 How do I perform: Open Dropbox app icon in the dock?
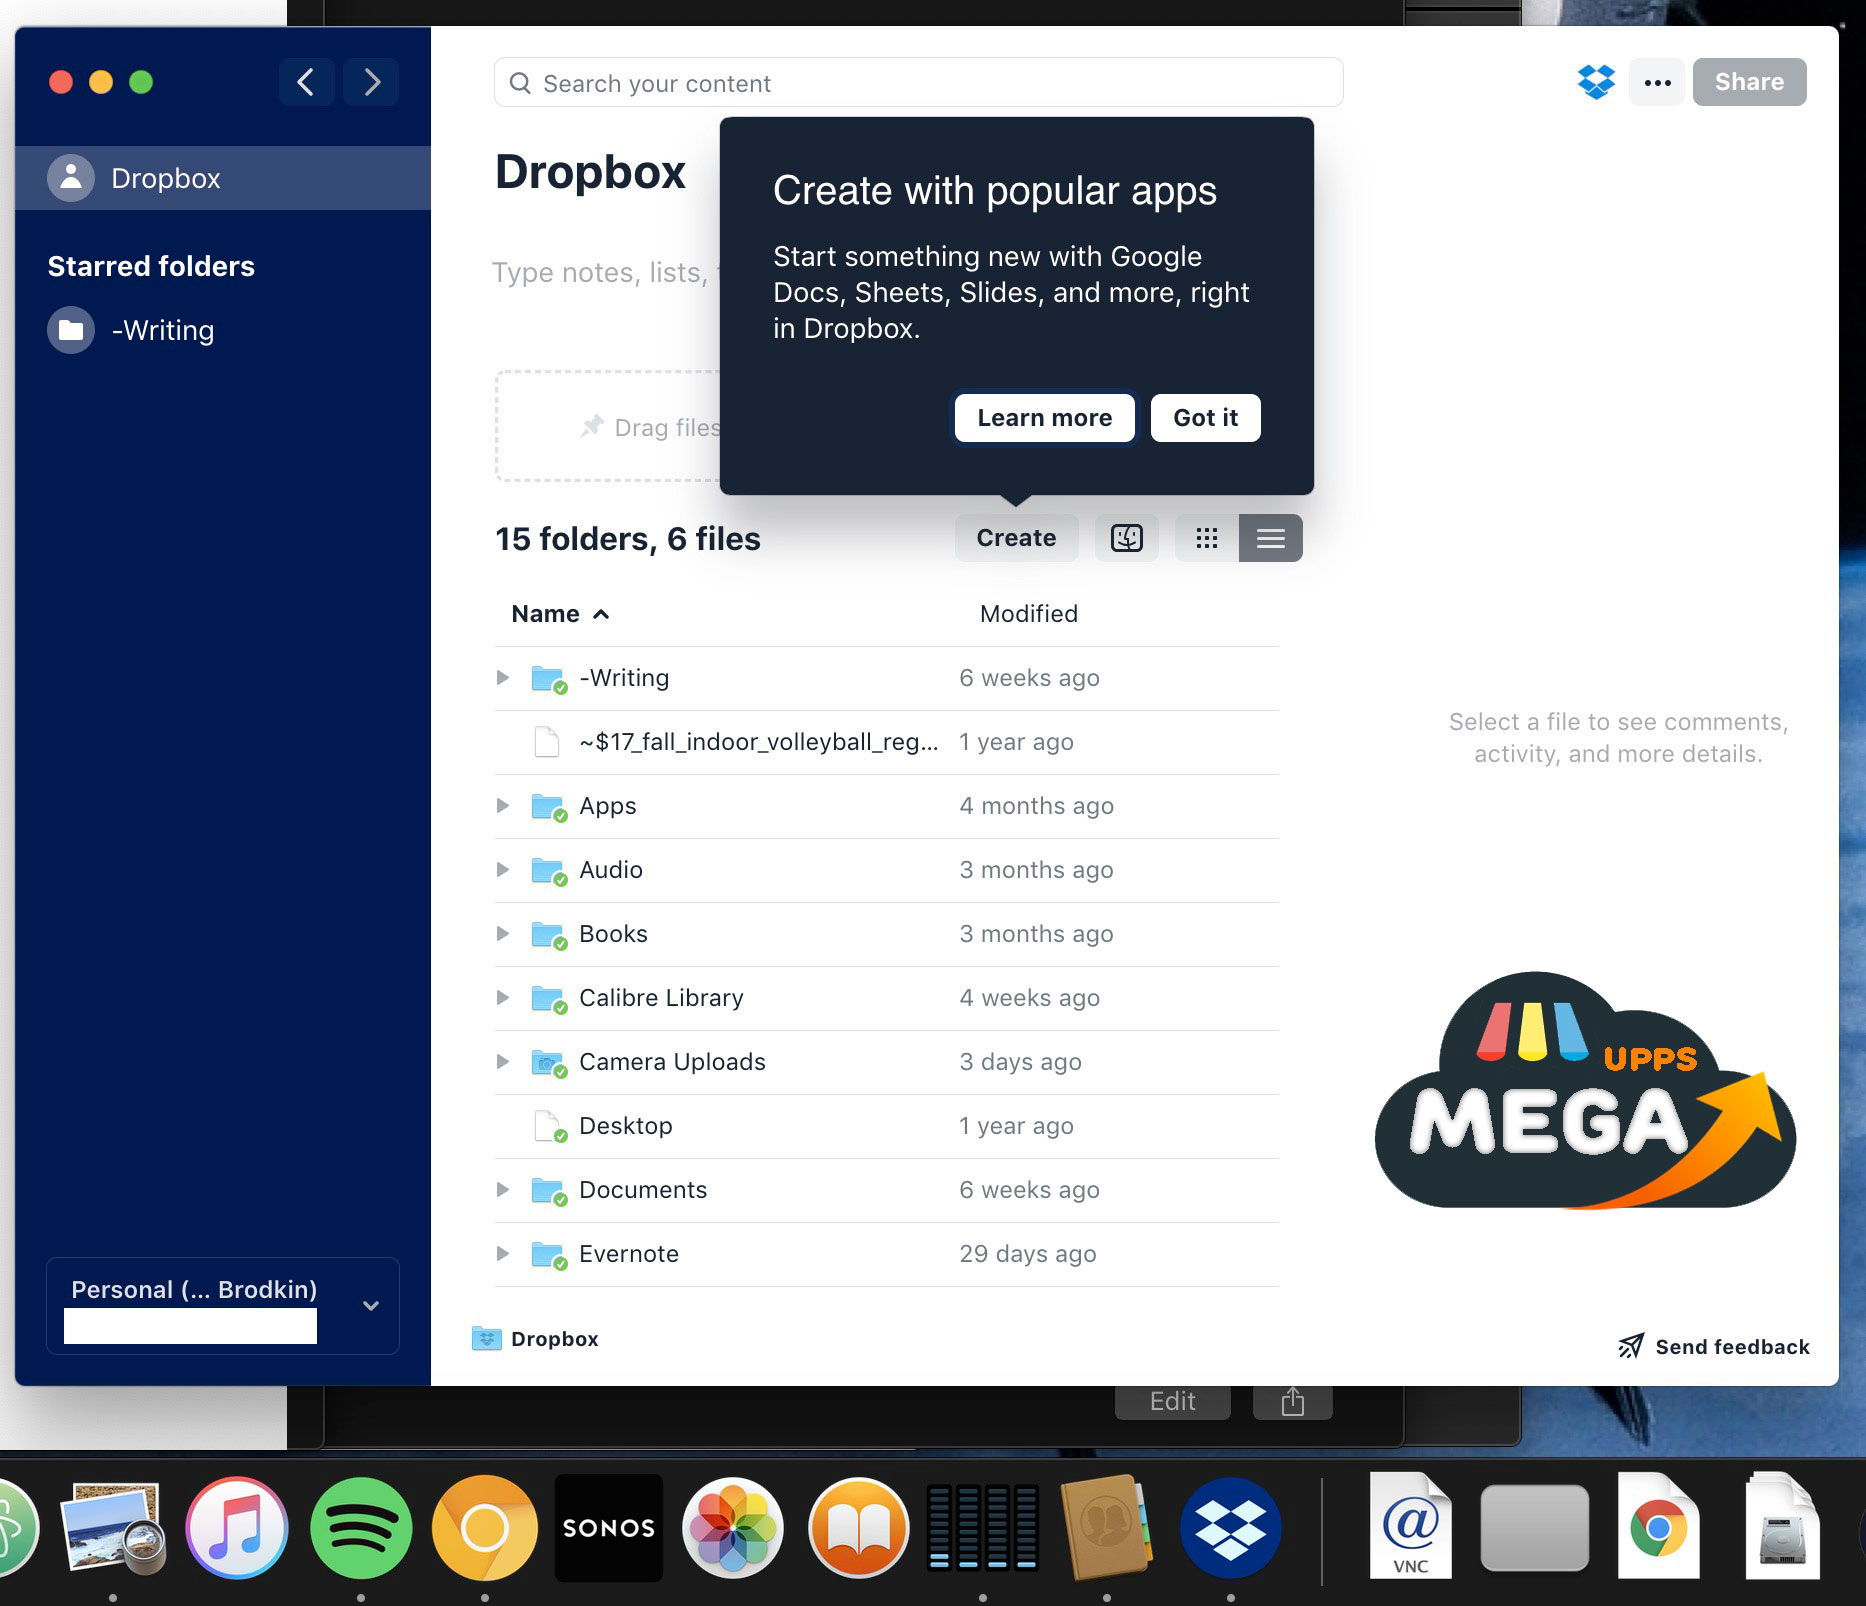click(1231, 1528)
